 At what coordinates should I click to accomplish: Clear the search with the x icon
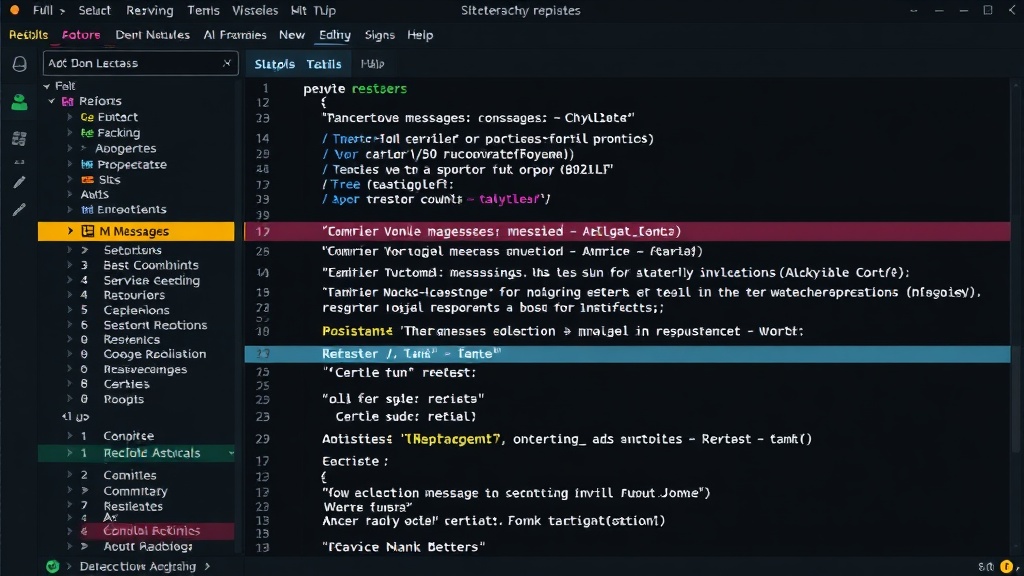(227, 63)
